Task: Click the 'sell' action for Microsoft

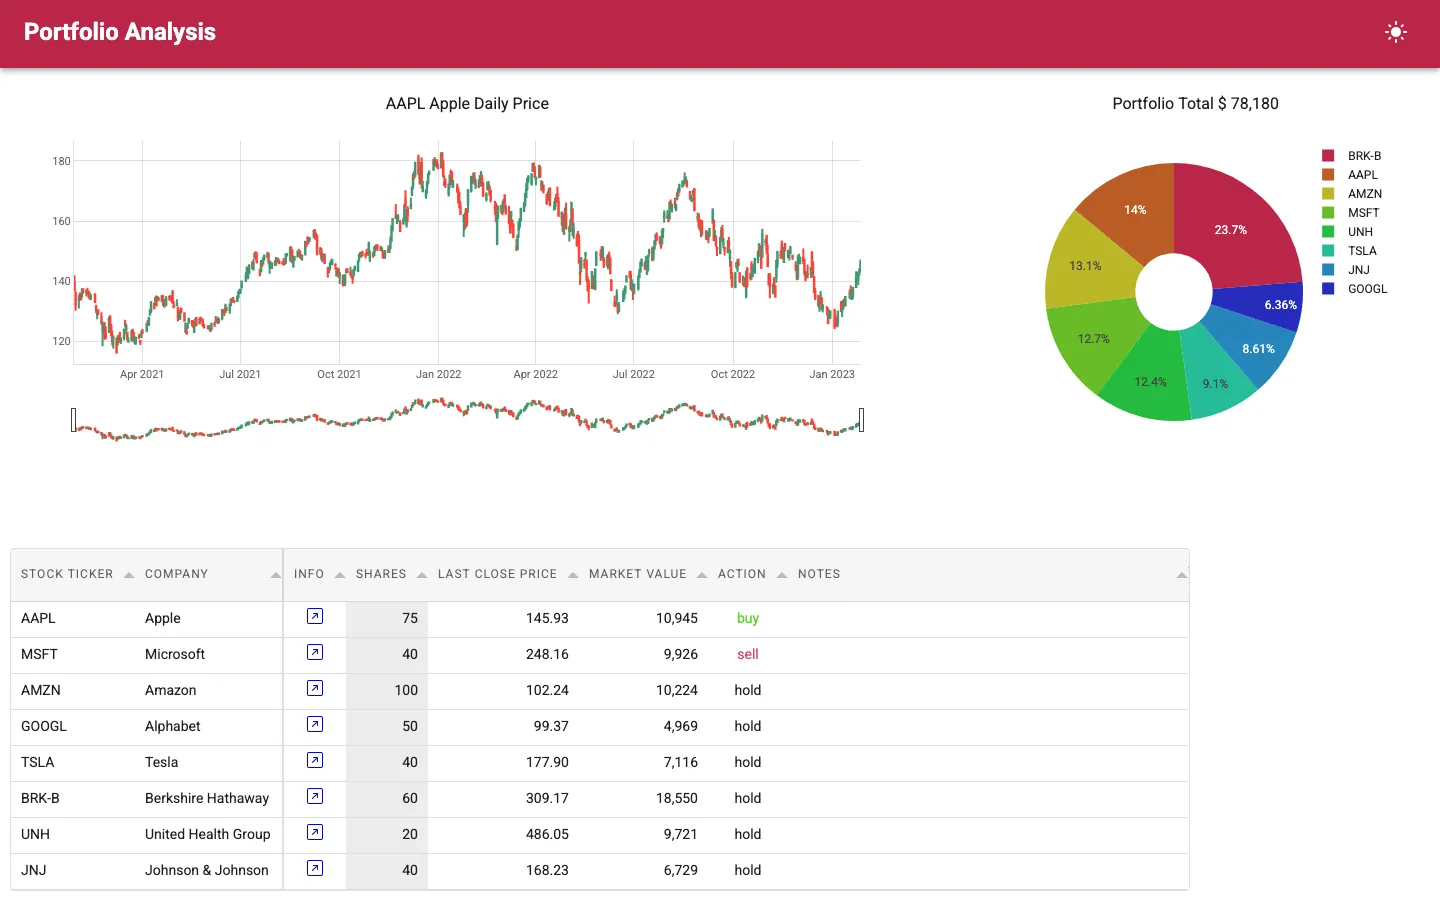Action: (748, 654)
